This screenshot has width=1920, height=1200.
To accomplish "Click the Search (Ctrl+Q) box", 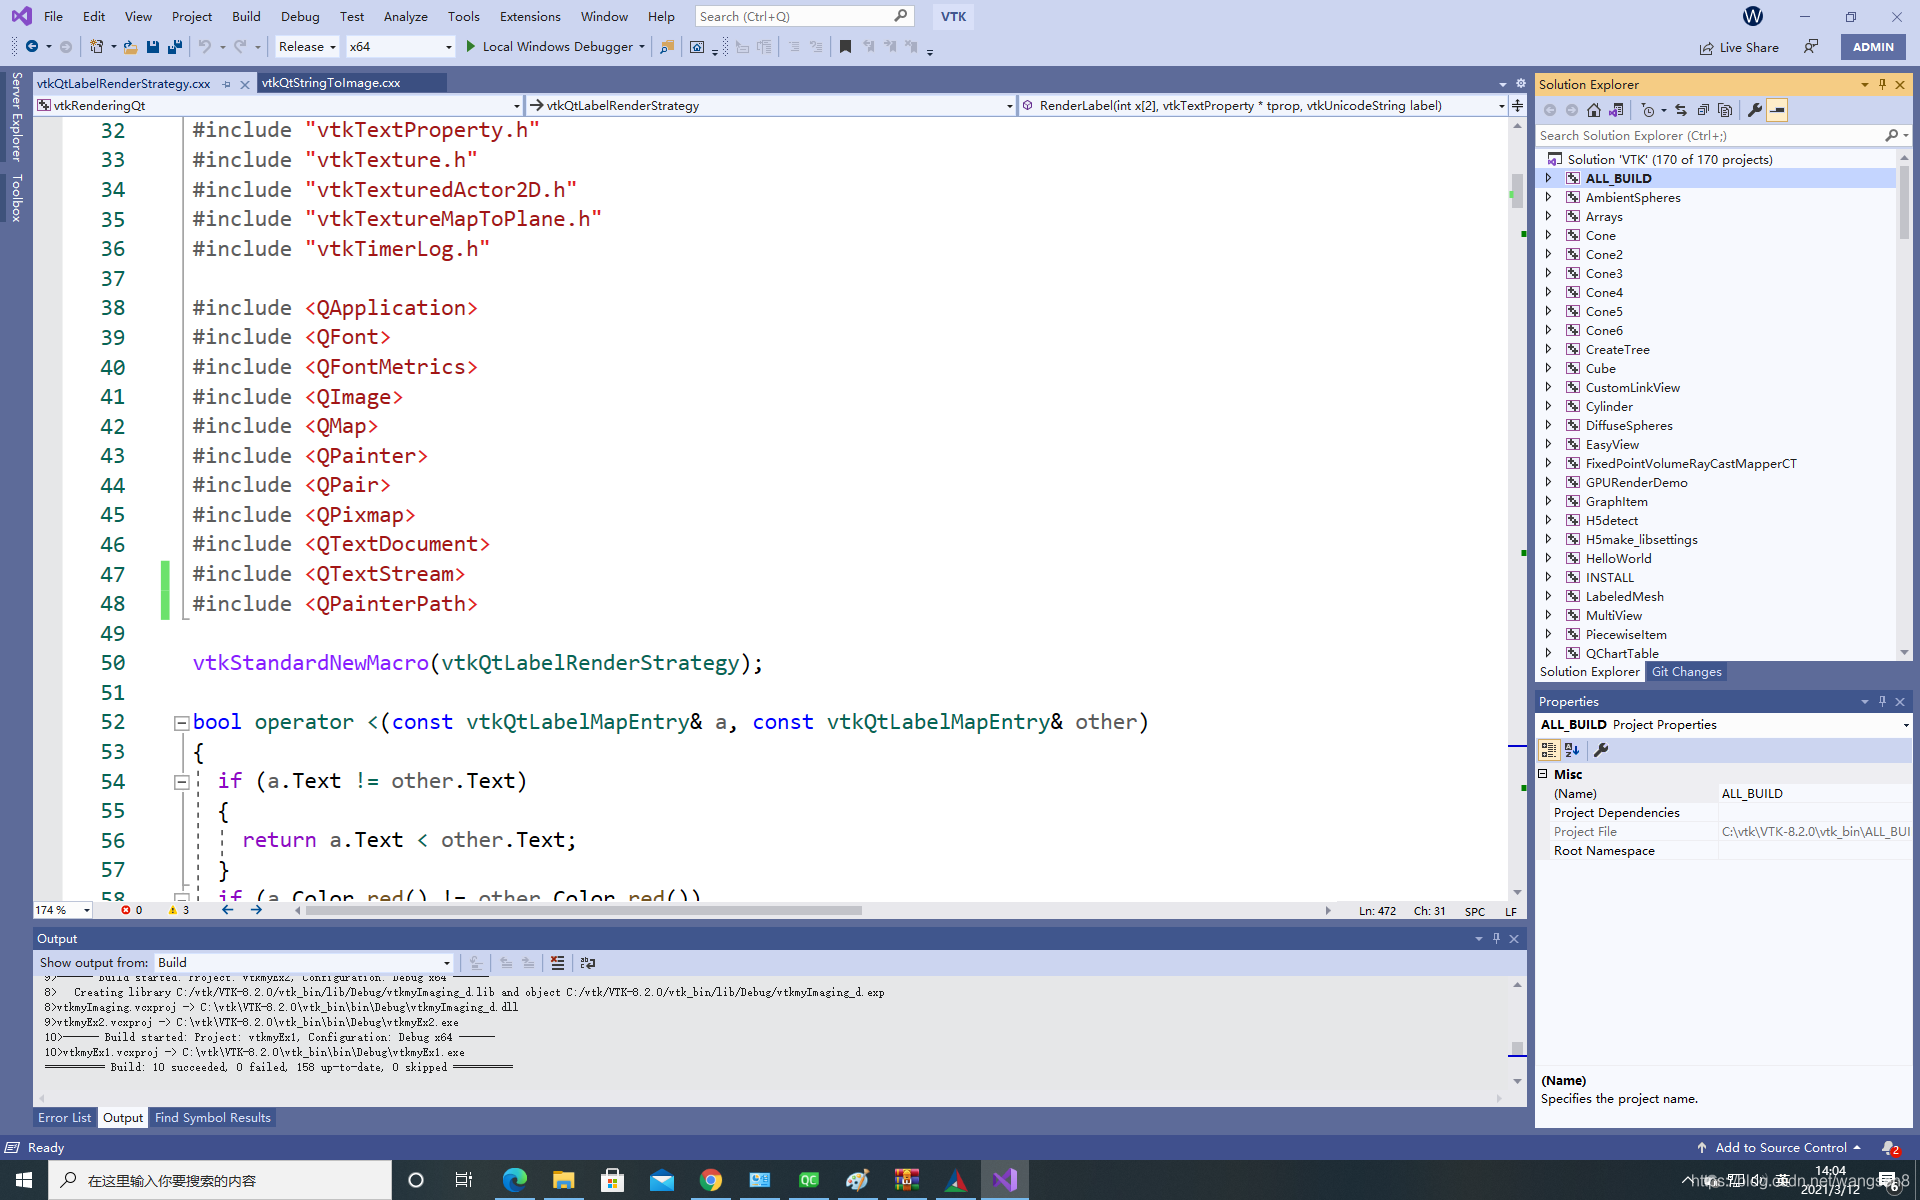I will [x=803, y=16].
